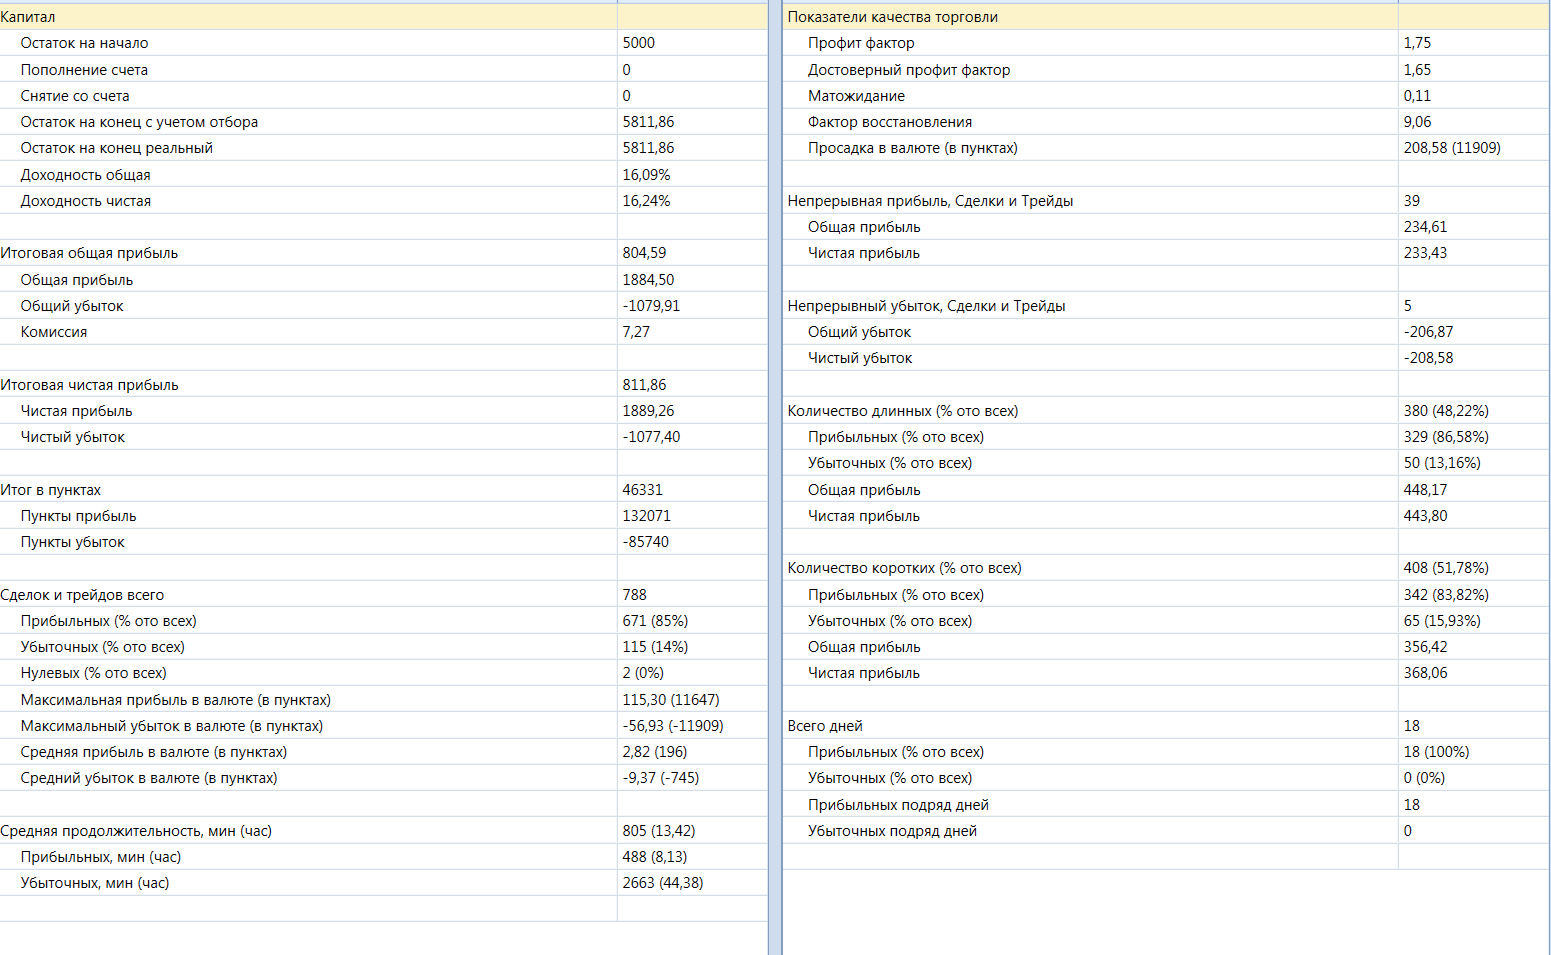
Task: Select the 'Итоговая чистая прибыль' label
Action: point(89,385)
